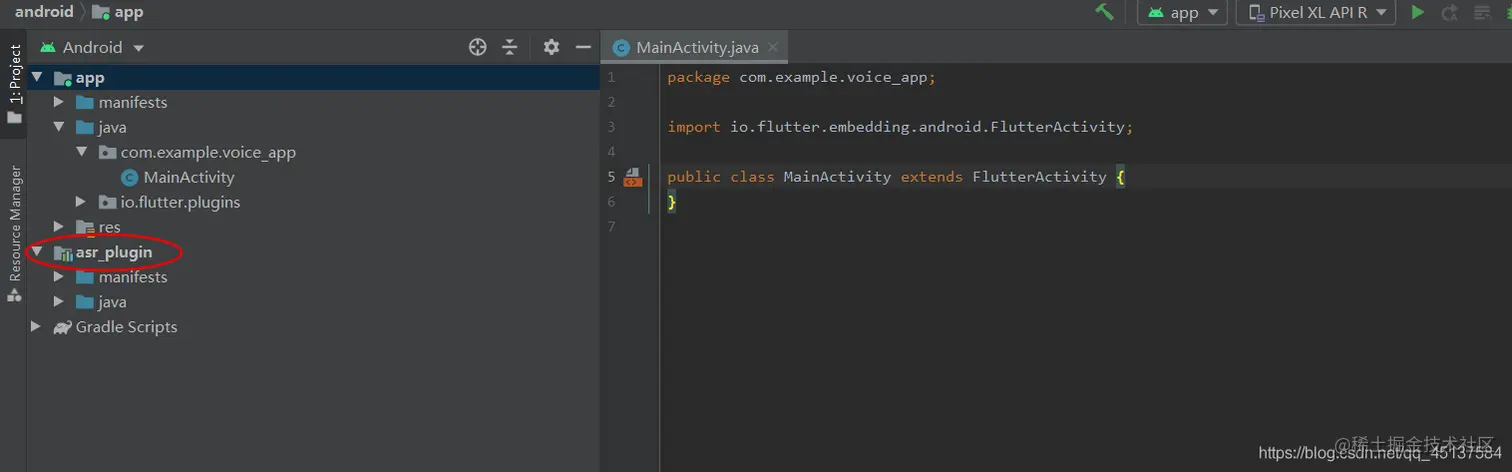Run the app with the green play button
This screenshot has height=472, width=1512.
tap(1417, 12)
